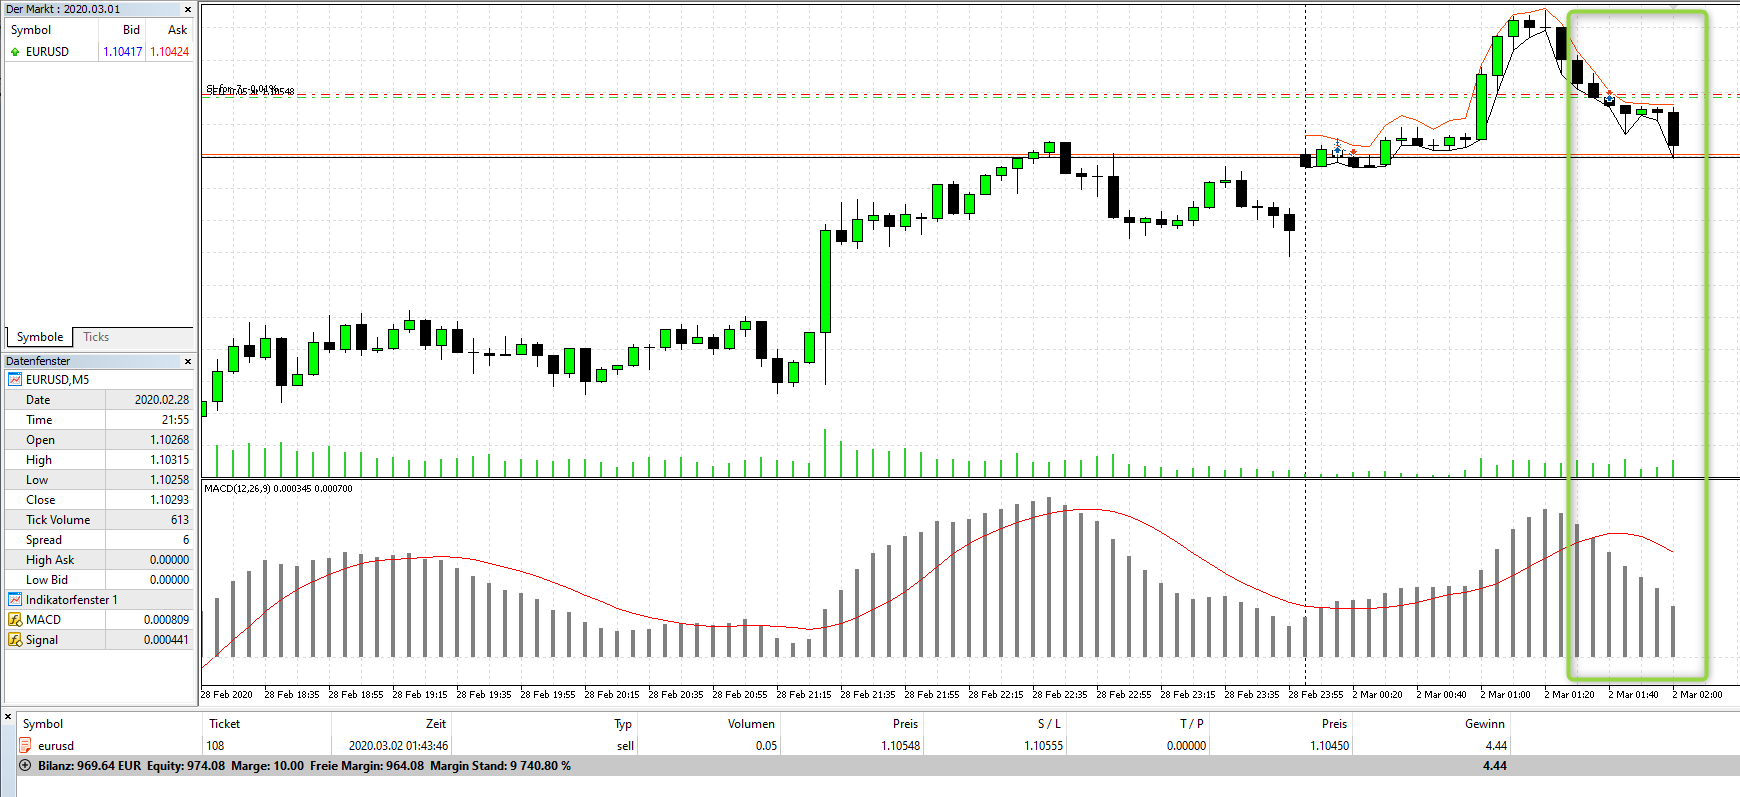Click the Low Bid value 0.00000
Screen dimensions: 1740x797
point(169,580)
